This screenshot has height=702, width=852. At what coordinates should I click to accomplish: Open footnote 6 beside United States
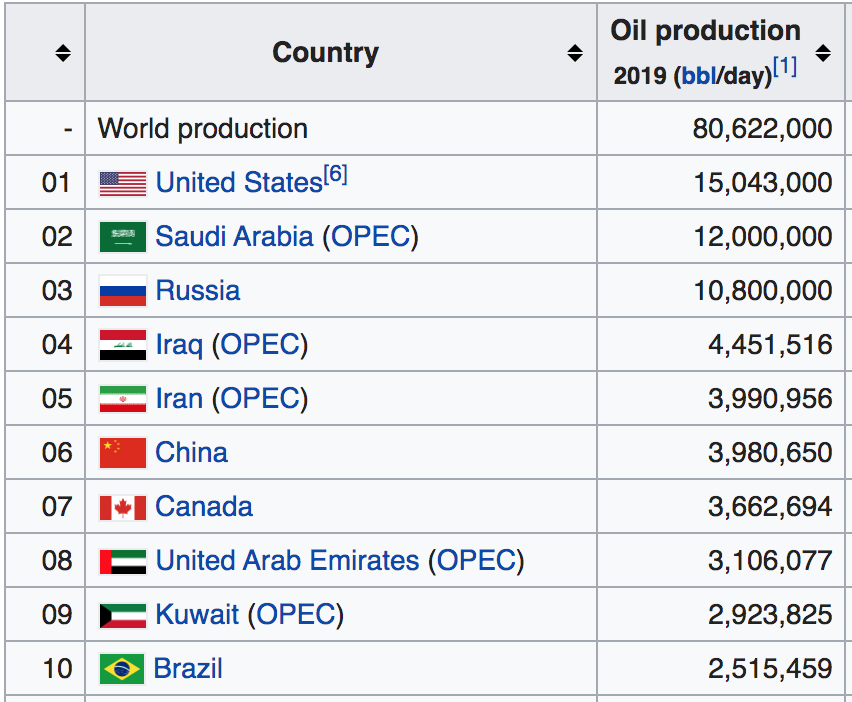(335, 174)
